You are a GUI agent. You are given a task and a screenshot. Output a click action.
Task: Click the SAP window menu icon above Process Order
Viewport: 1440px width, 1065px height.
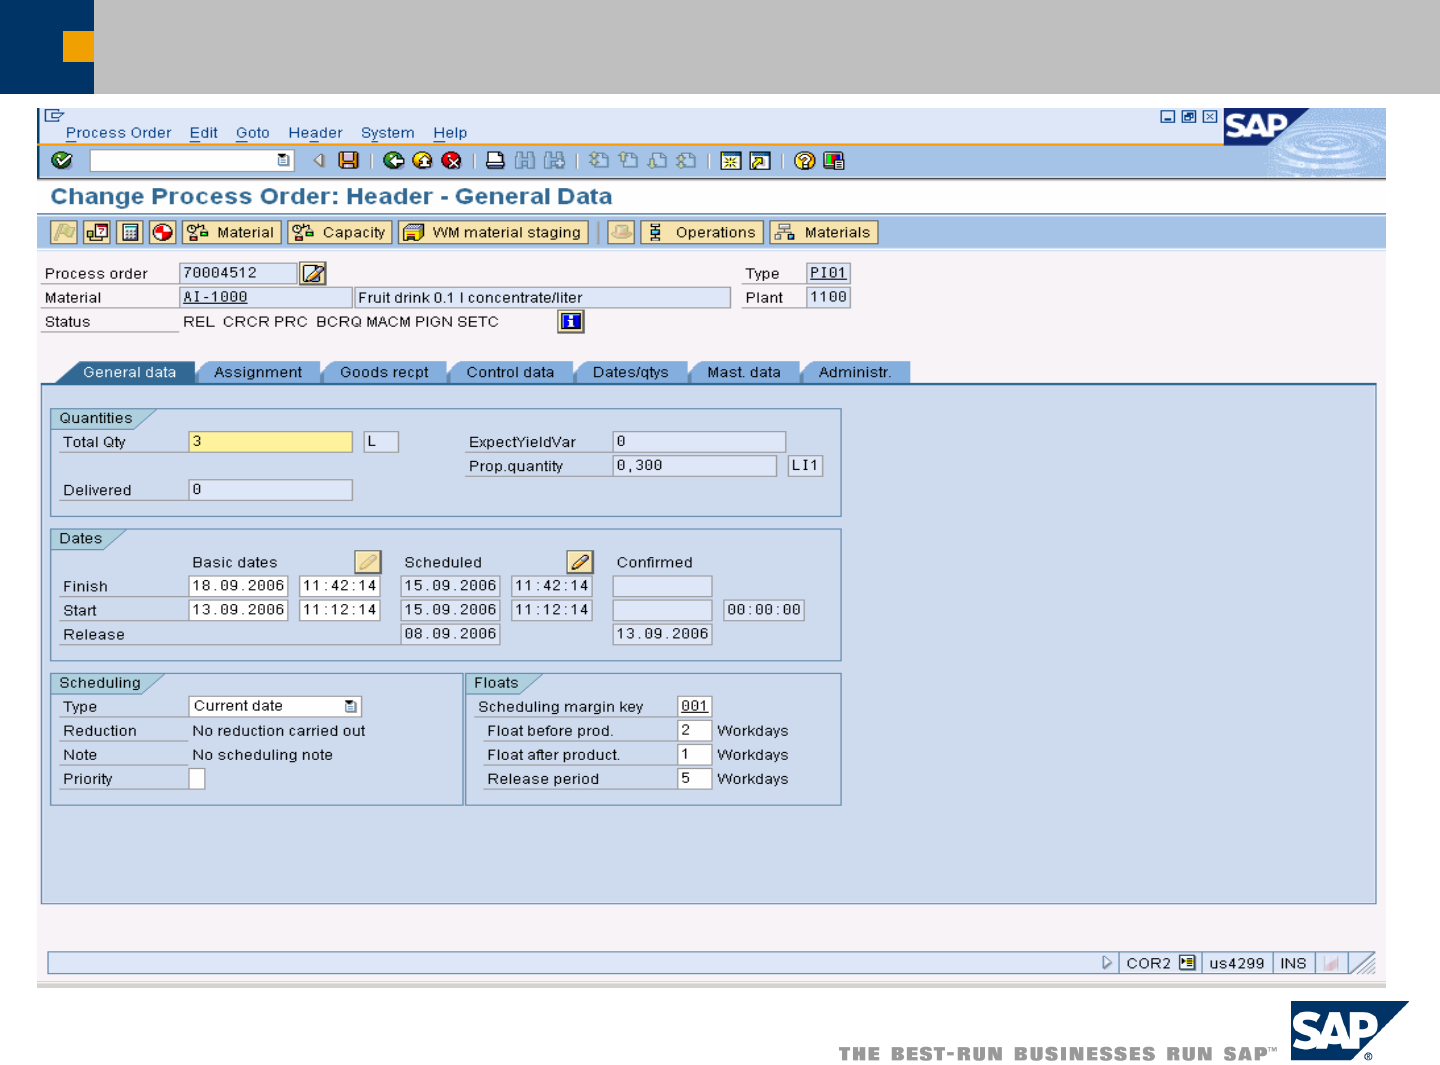[x=54, y=116]
